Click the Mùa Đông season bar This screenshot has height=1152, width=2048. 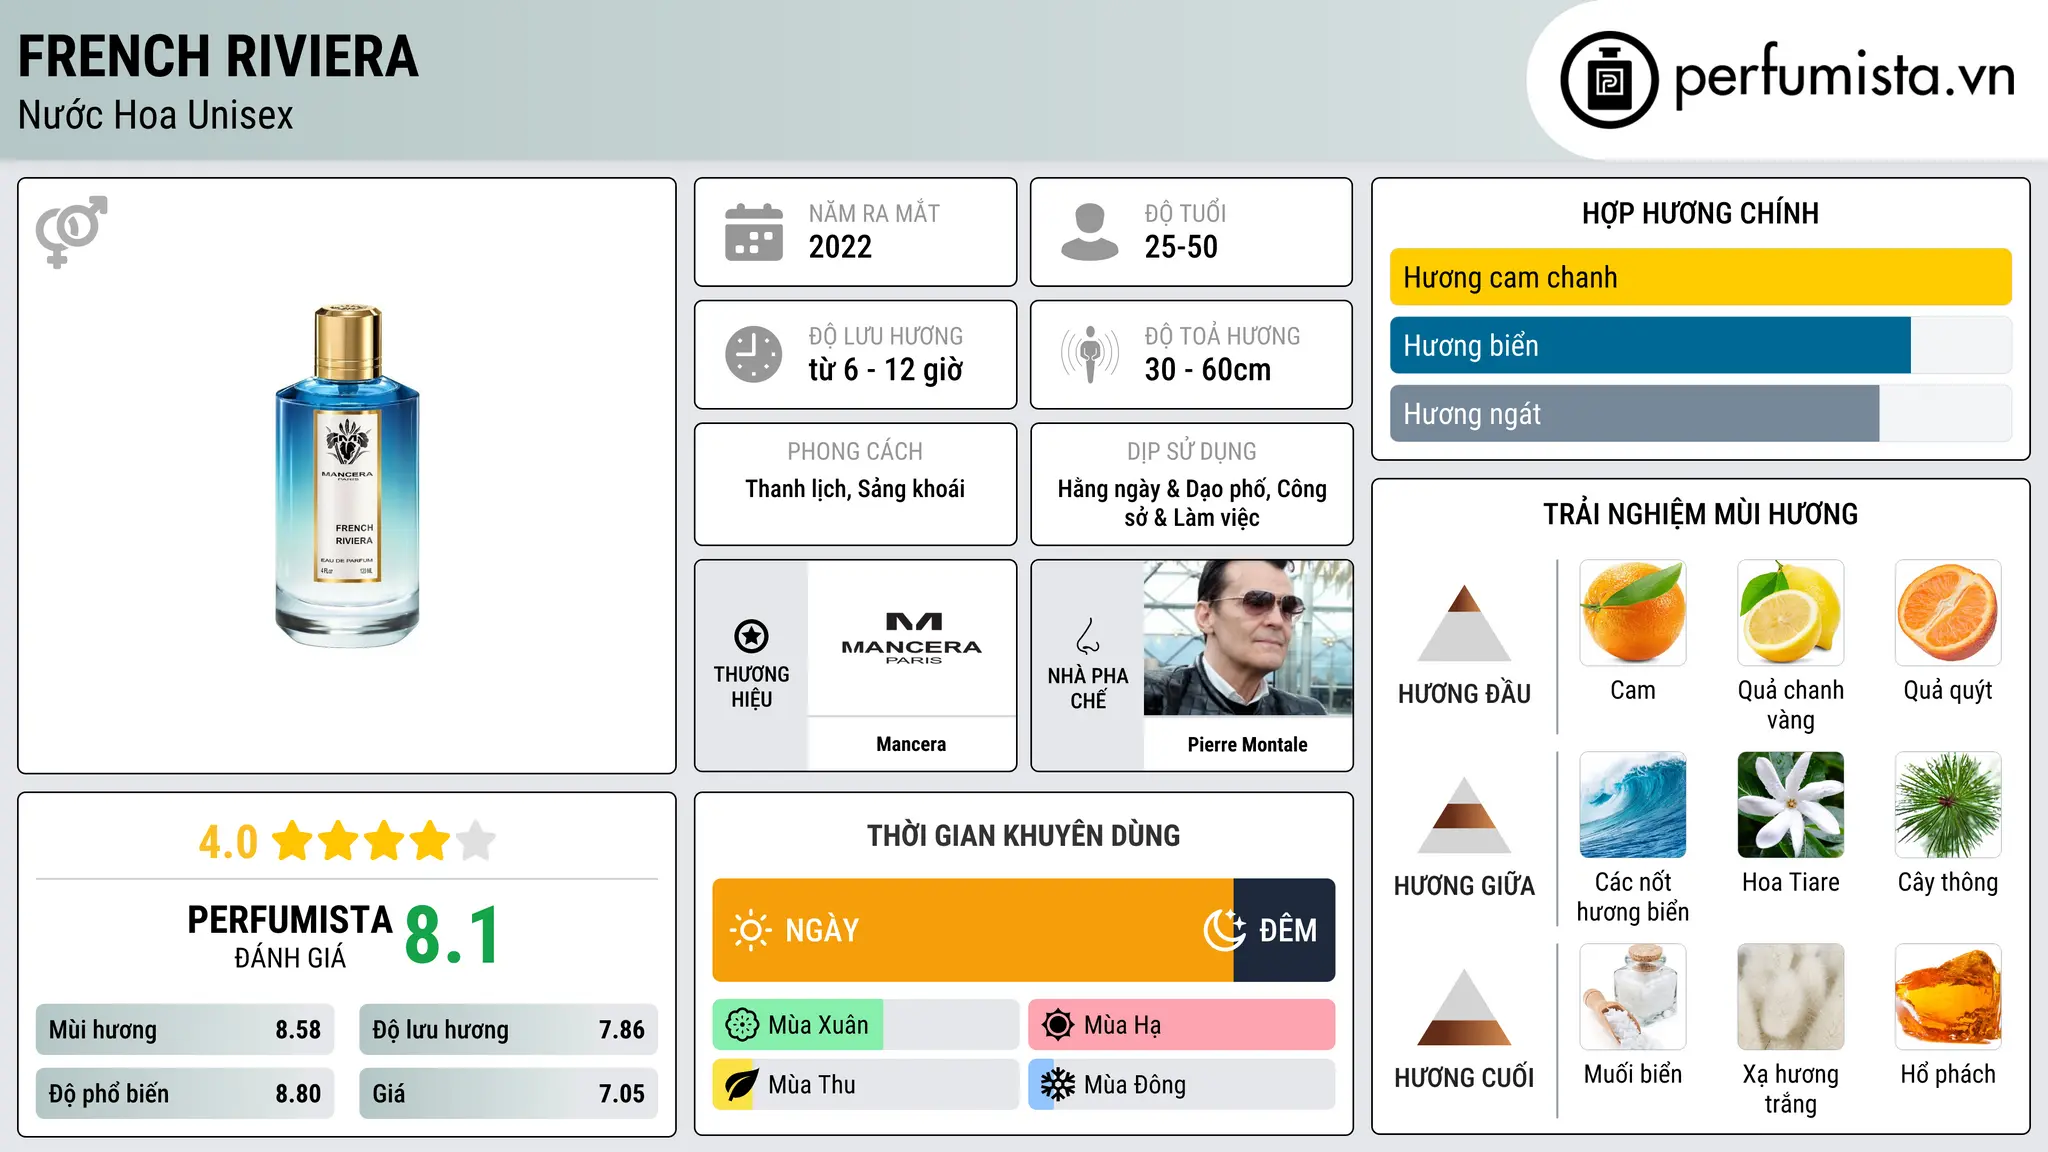coord(1182,1085)
